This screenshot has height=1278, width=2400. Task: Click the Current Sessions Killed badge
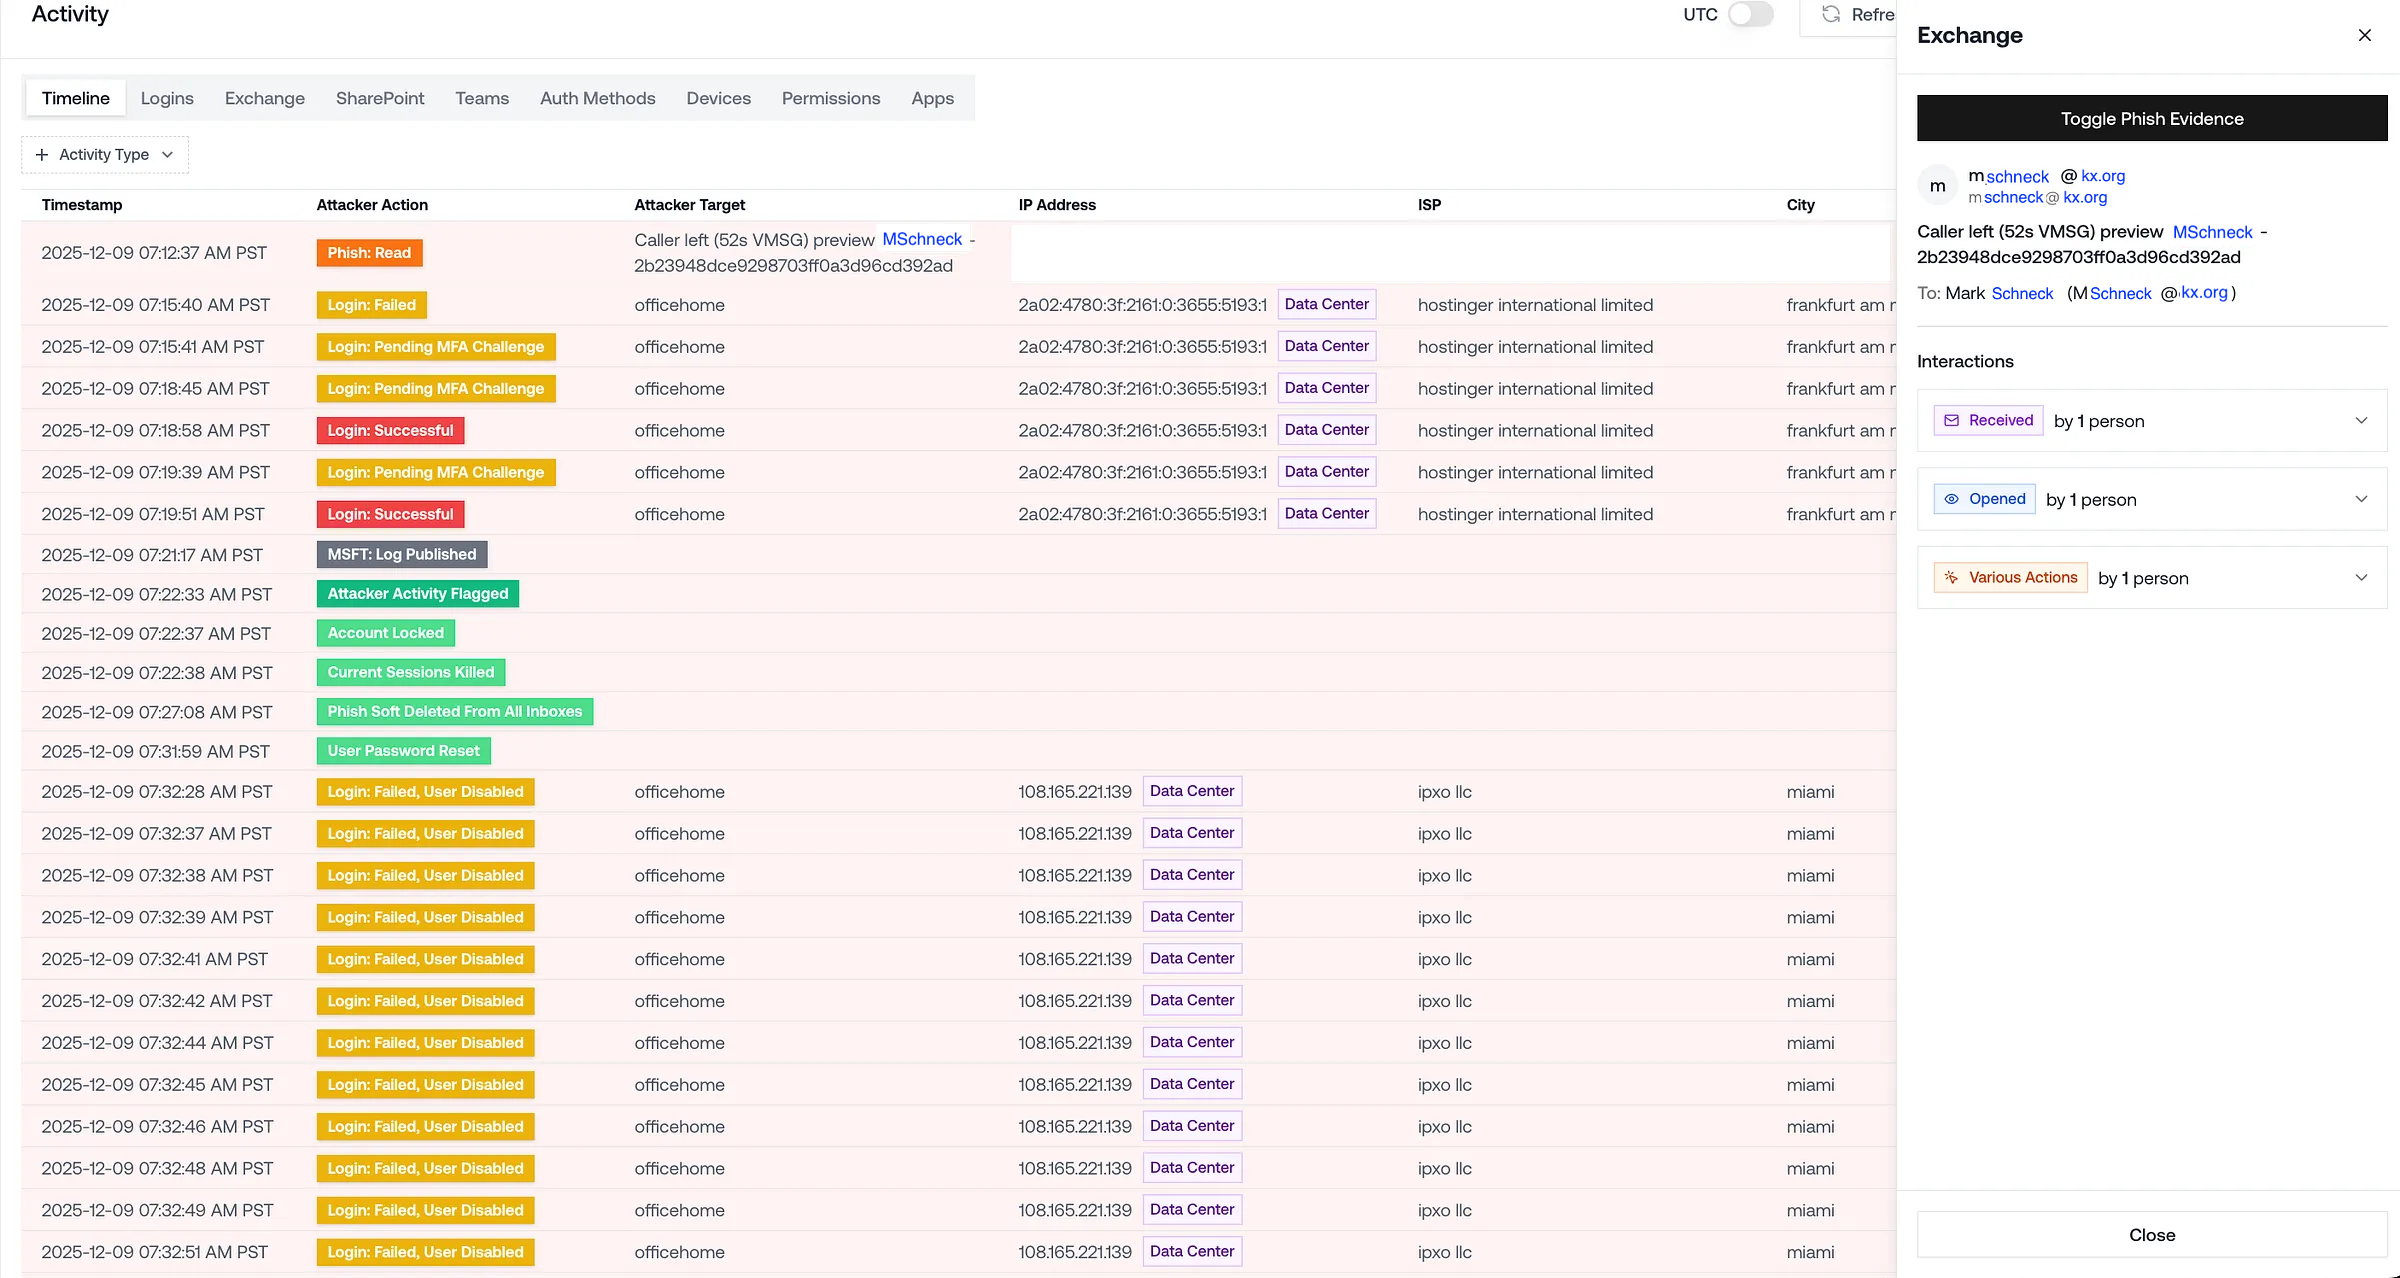(411, 672)
